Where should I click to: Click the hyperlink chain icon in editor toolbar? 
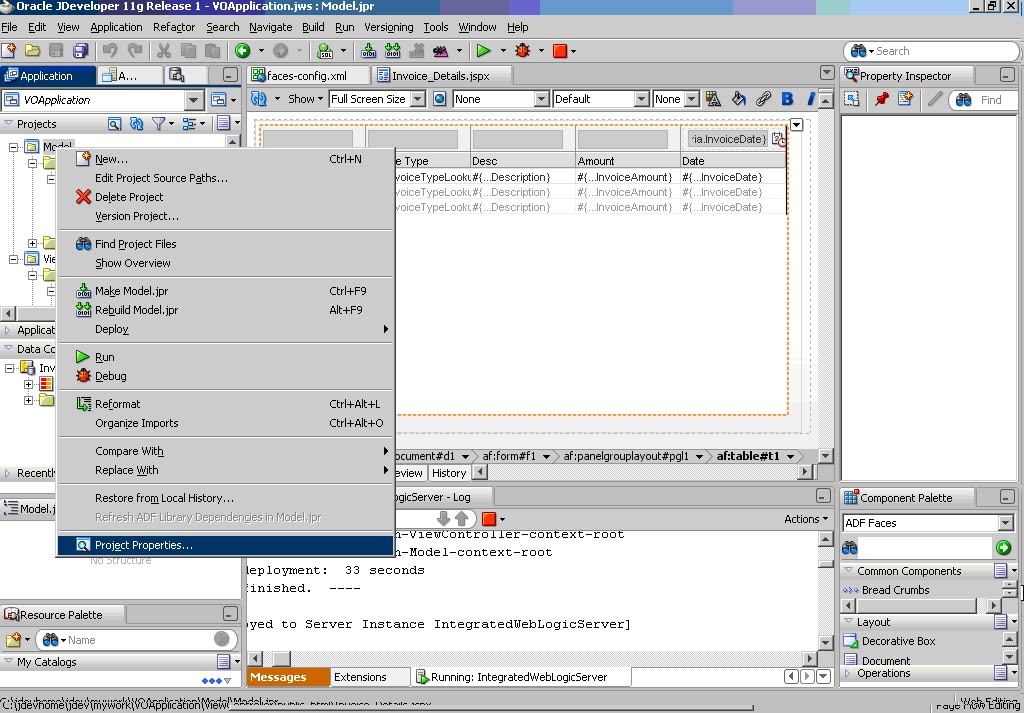point(763,99)
